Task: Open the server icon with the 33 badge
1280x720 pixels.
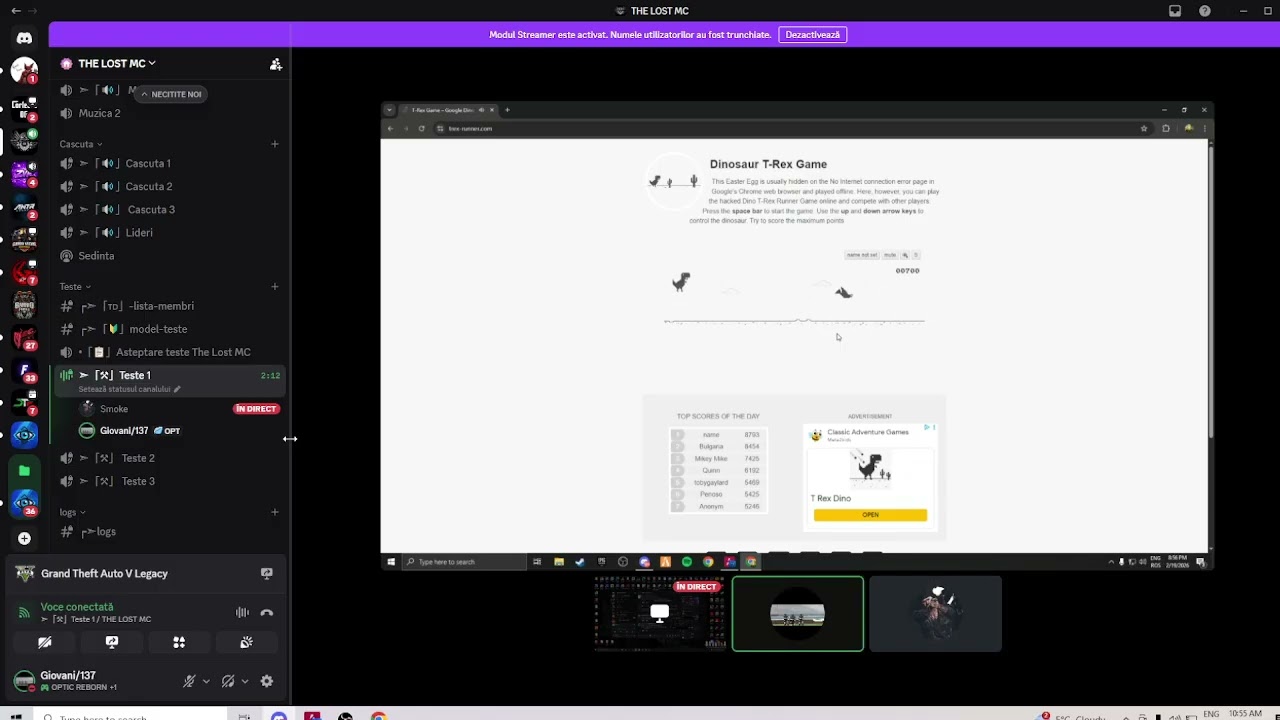Action: tap(24, 371)
